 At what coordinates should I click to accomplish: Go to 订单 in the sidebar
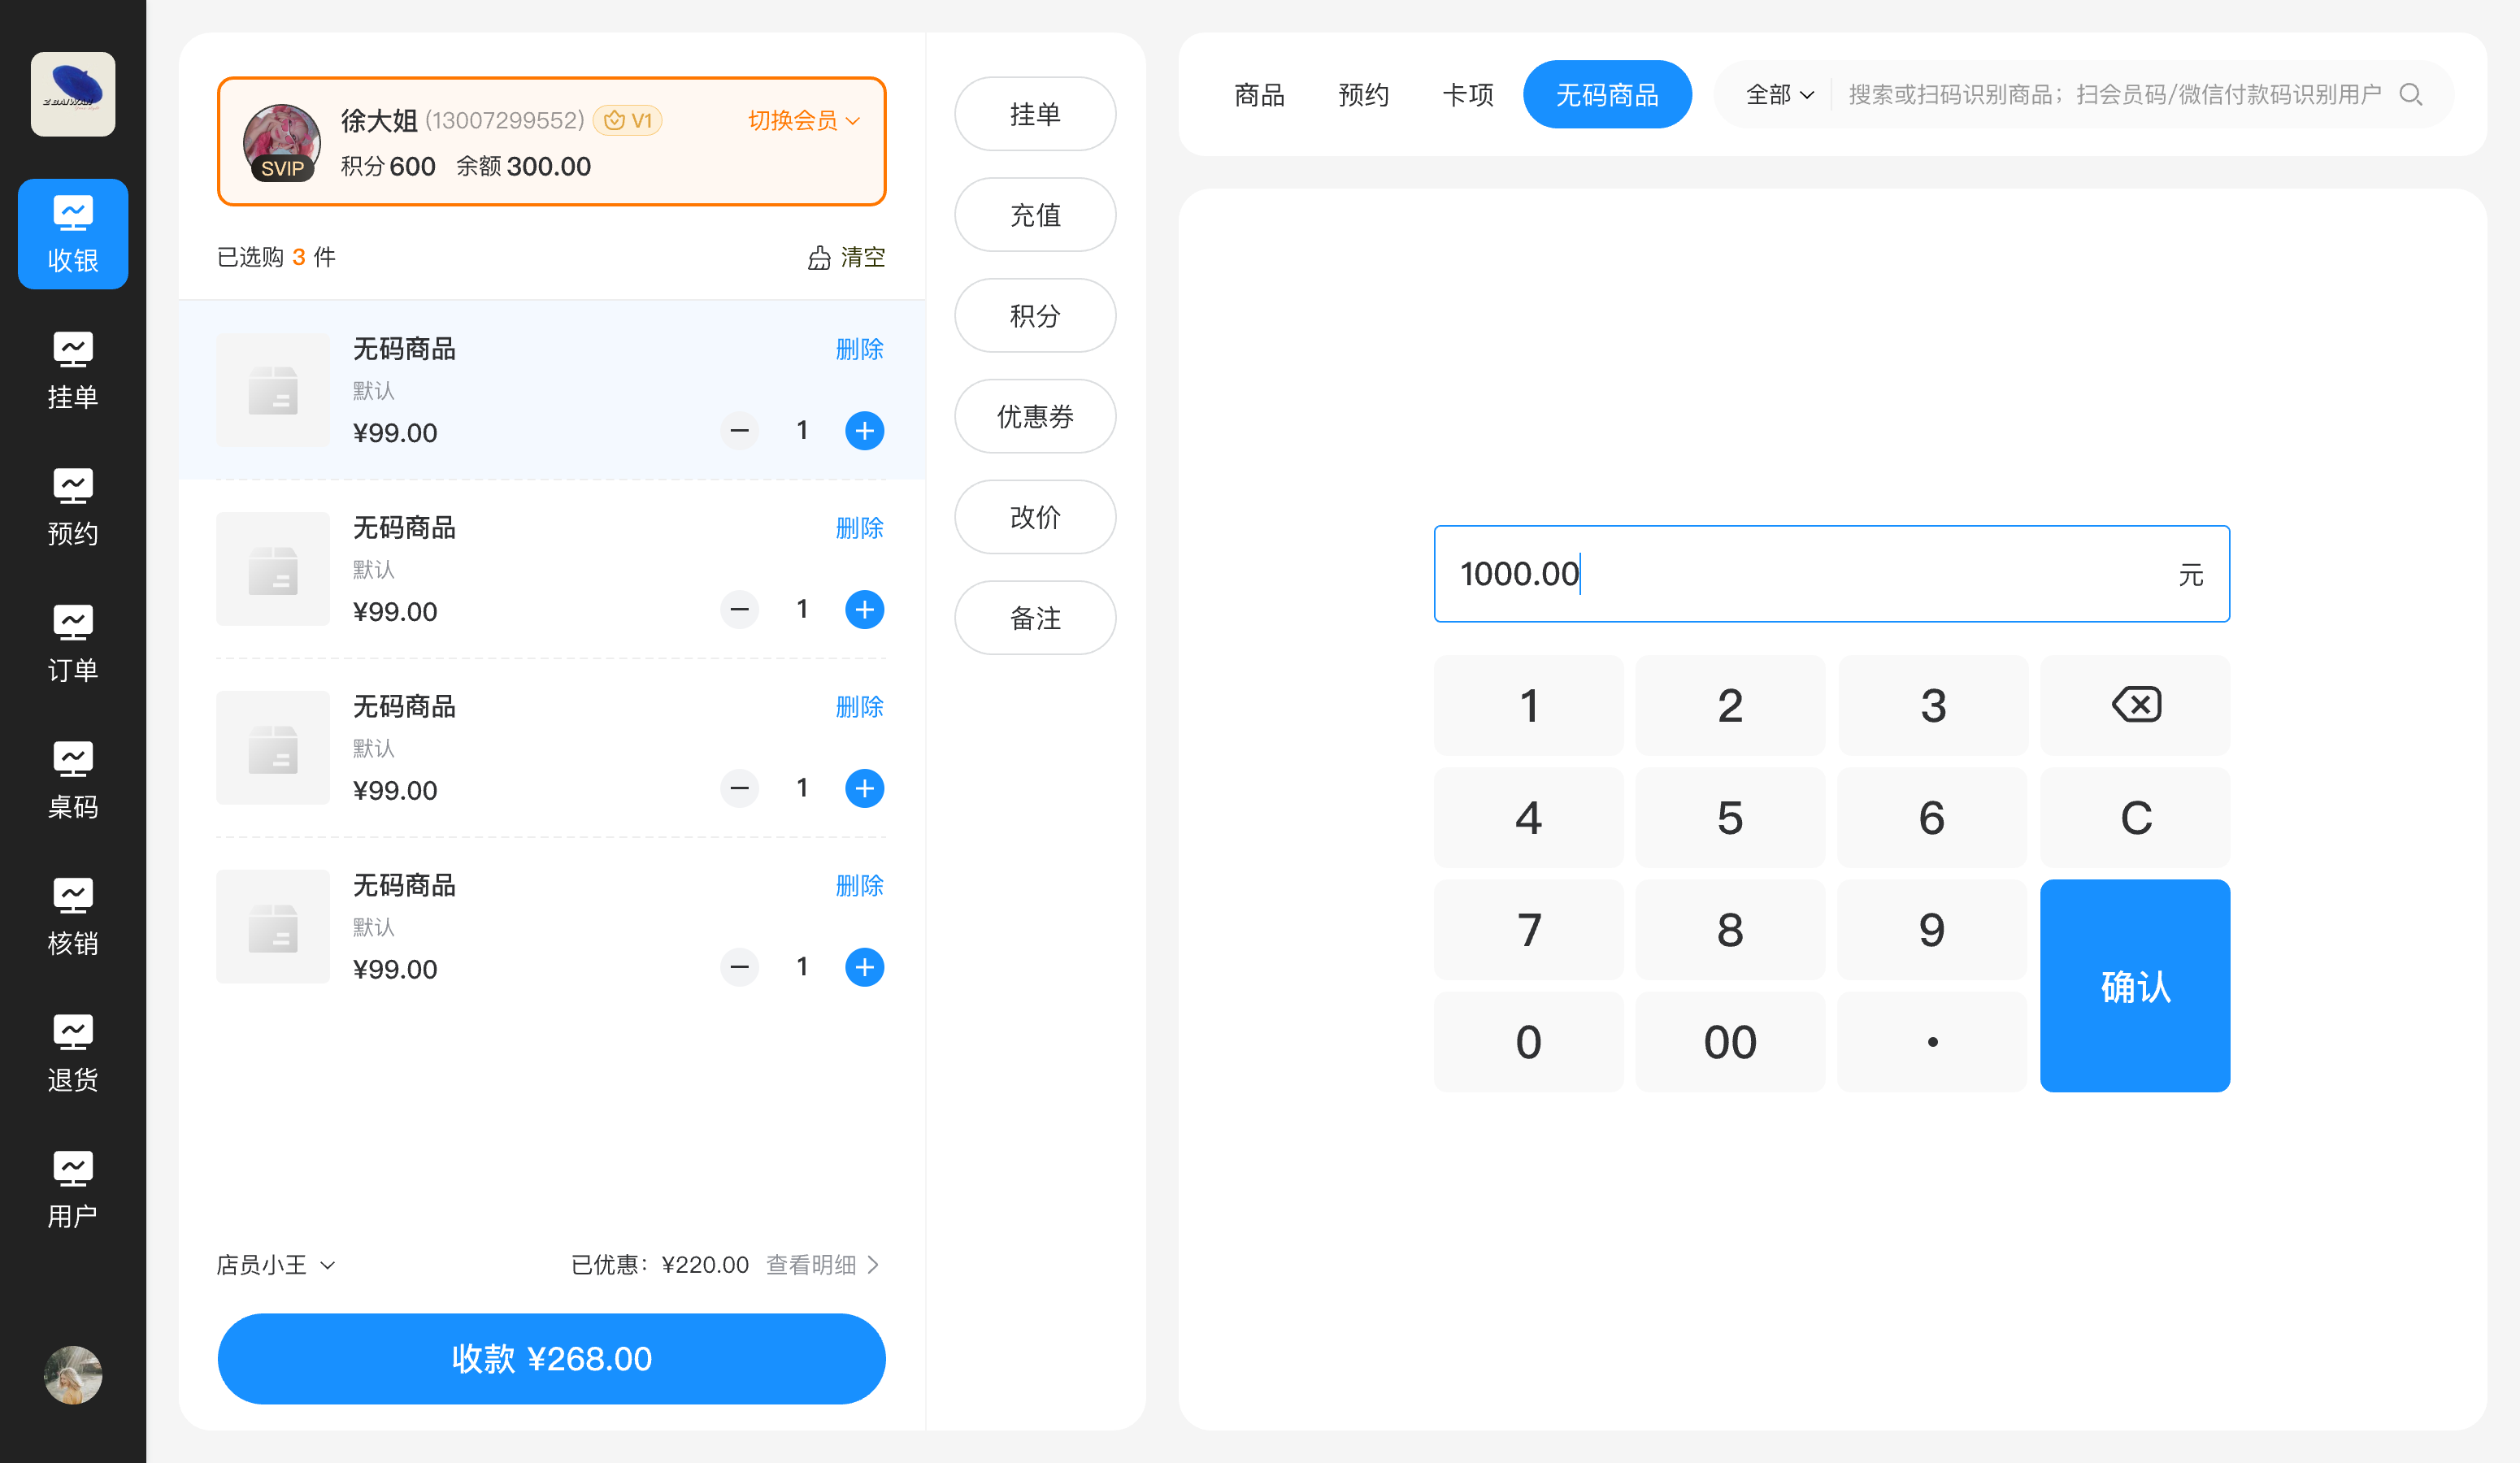[72, 644]
